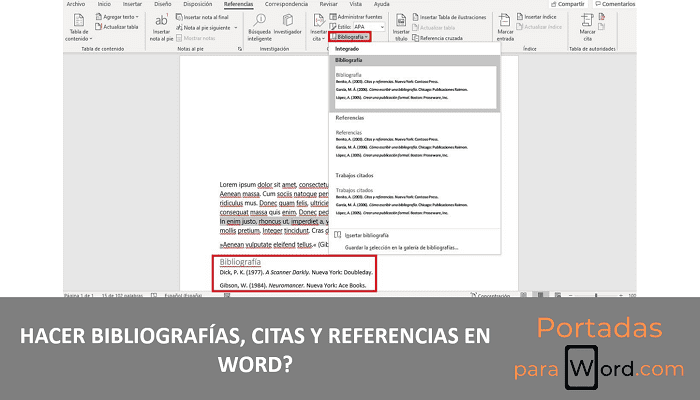Viewport: 700px width, 400px height.
Task: Click the zoom slider in status bar
Action: coord(596,296)
